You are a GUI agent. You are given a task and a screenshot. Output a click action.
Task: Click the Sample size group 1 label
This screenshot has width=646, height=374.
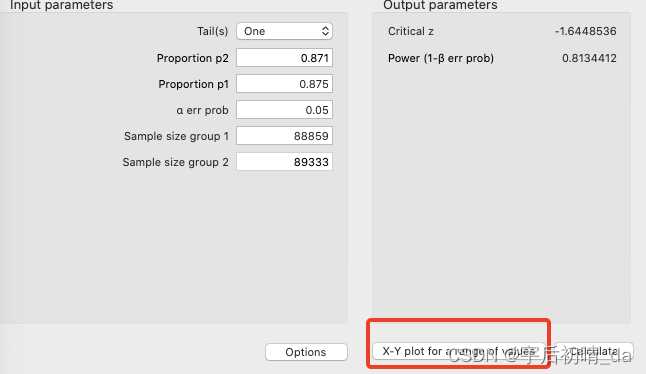(176, 136)
